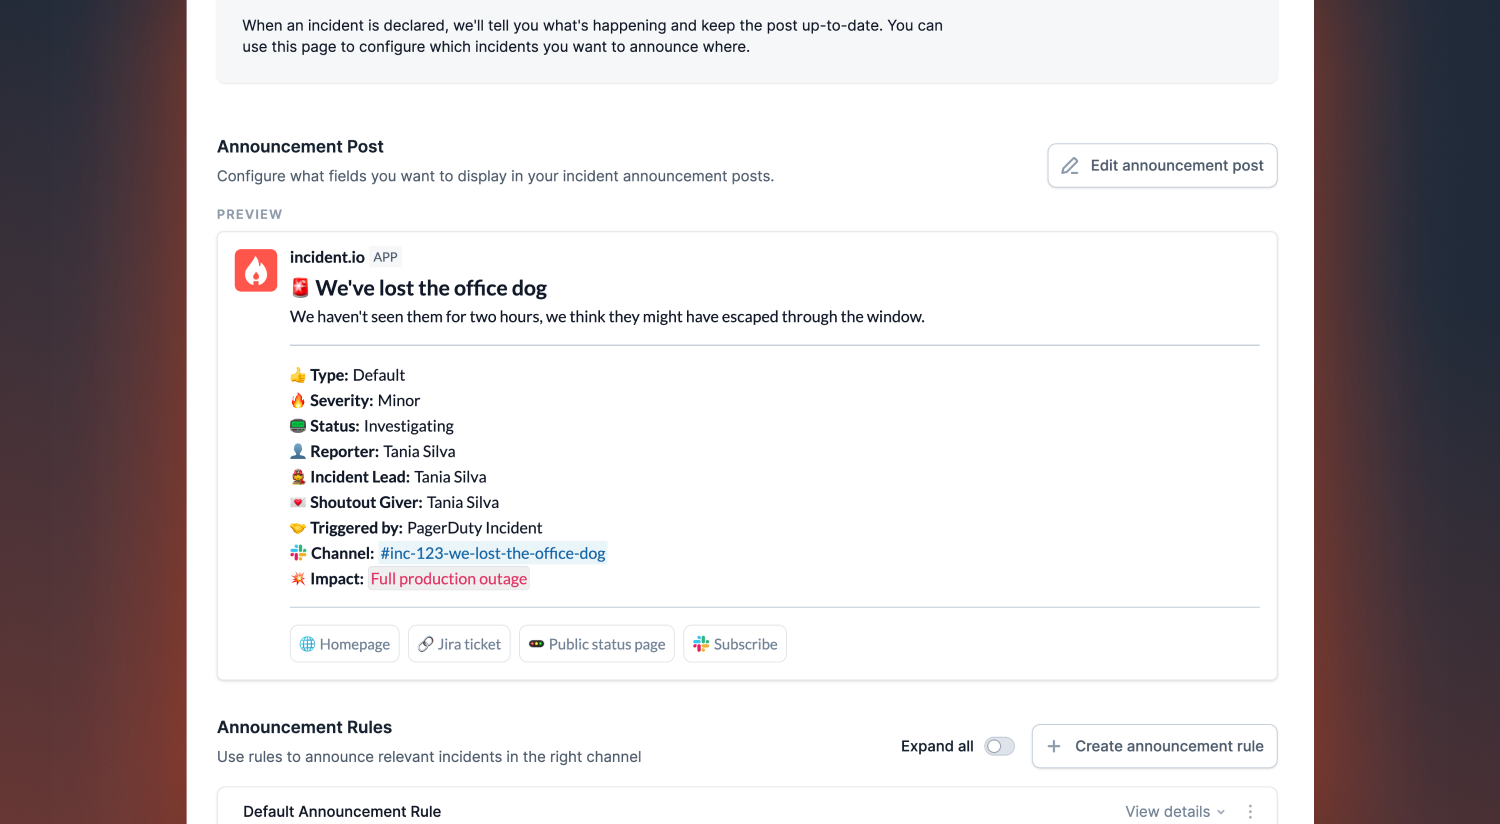Expand View details for default rule
This screenshot has height=824, width=1500.
pos(1167,811)
